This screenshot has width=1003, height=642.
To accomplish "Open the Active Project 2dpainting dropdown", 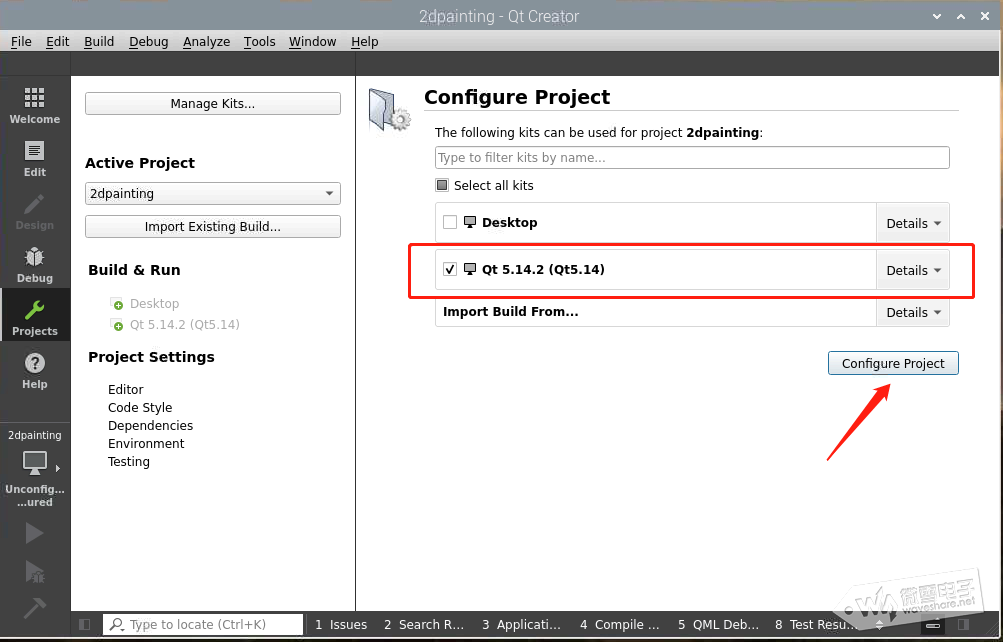I will click(213, 194).
